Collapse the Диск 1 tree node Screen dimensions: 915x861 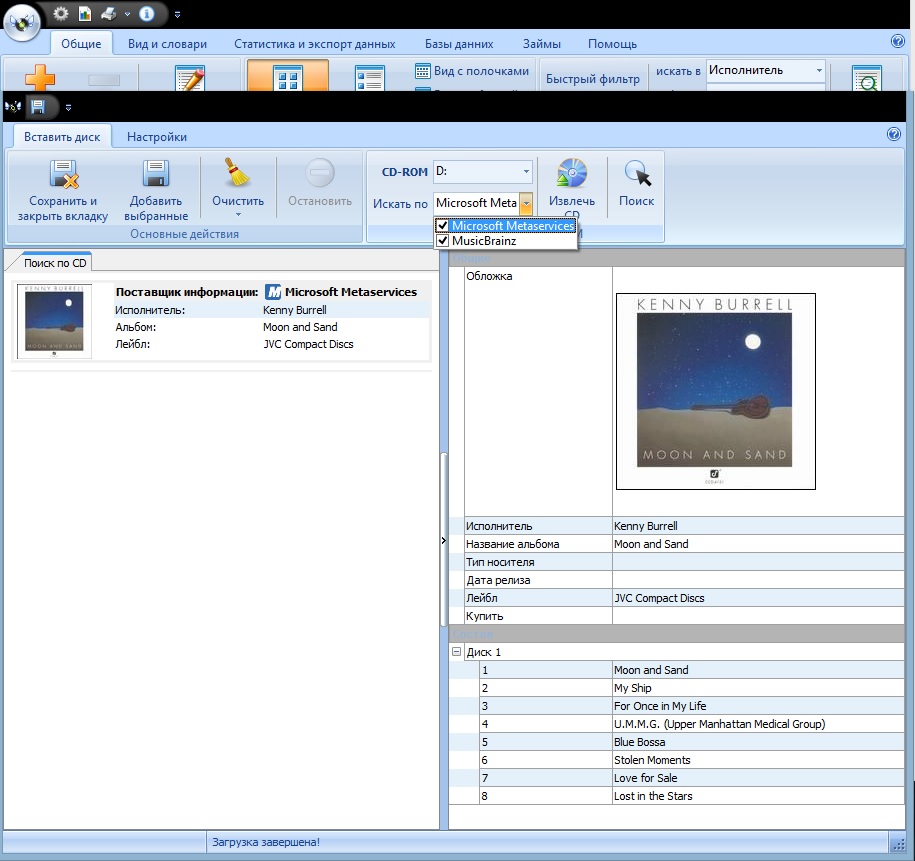coord(456,651)
